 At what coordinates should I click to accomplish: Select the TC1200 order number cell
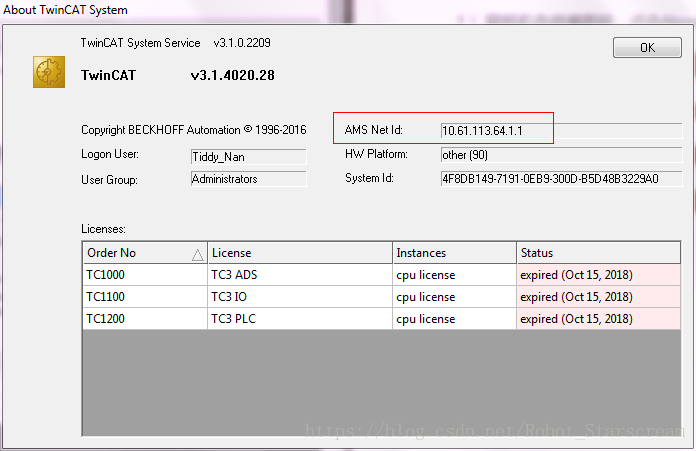[145, 319]
